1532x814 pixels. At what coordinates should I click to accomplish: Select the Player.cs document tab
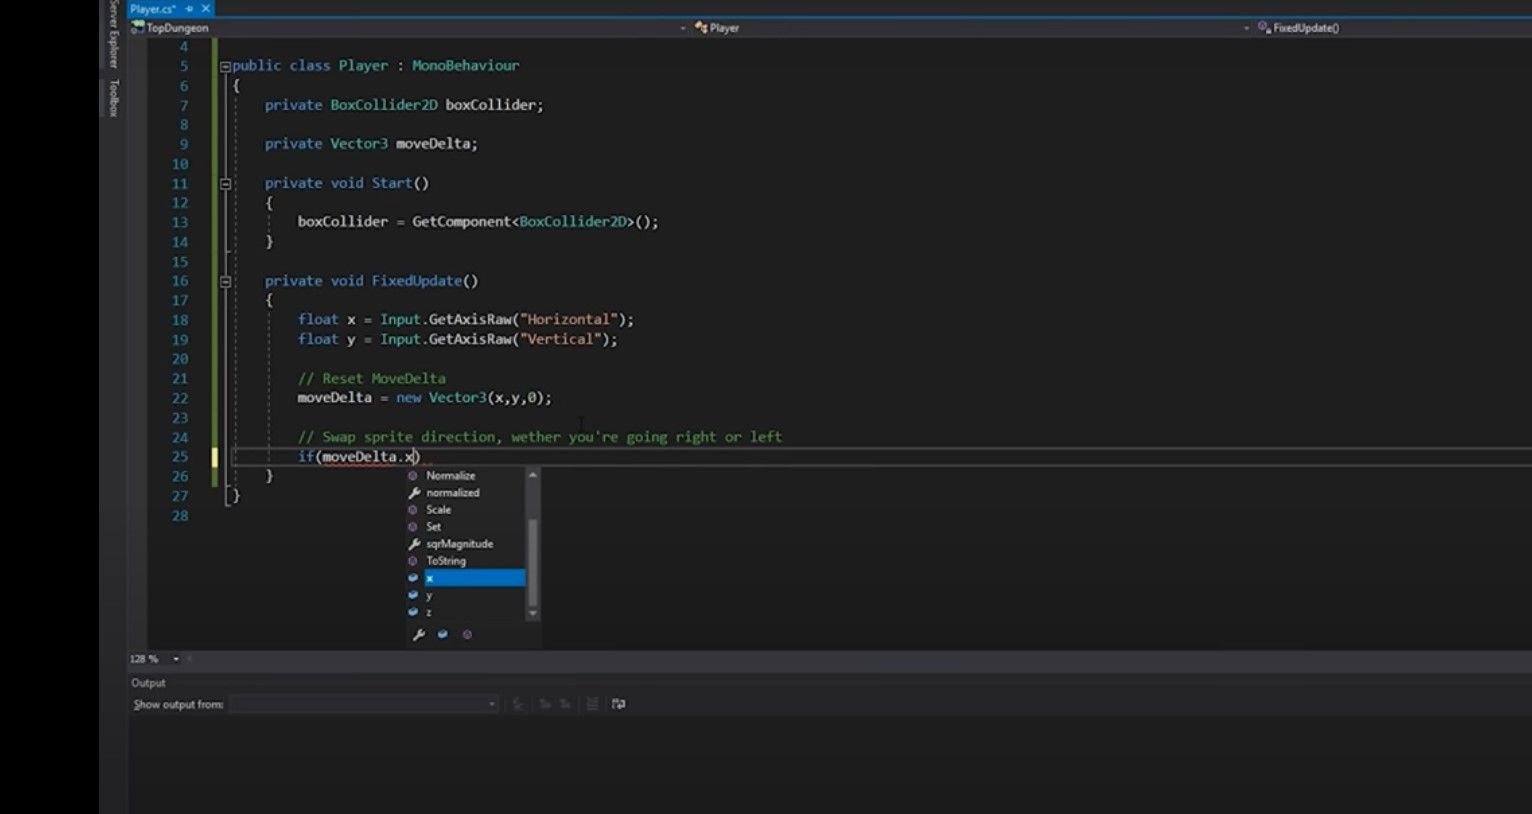coord(153,8)
